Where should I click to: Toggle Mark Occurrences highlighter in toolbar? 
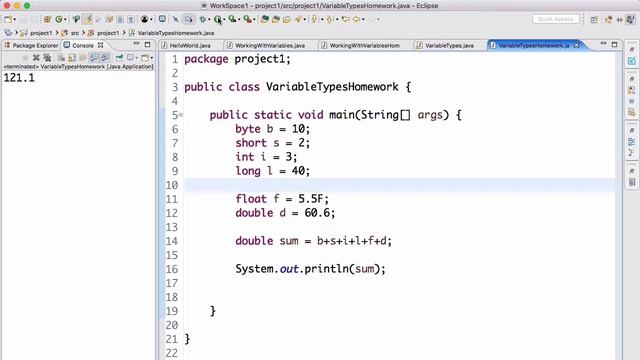tap(87, 19)
